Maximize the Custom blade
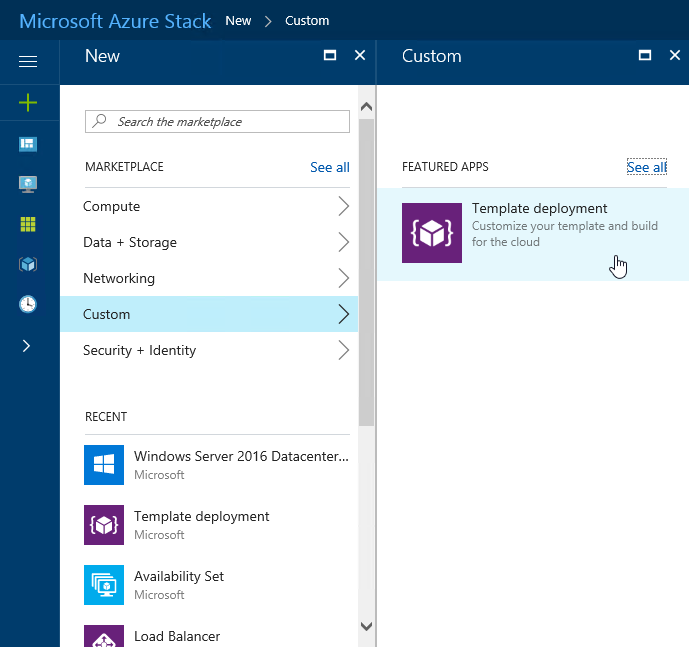Viewport: 689px width, 647px height. pos(645,55)
